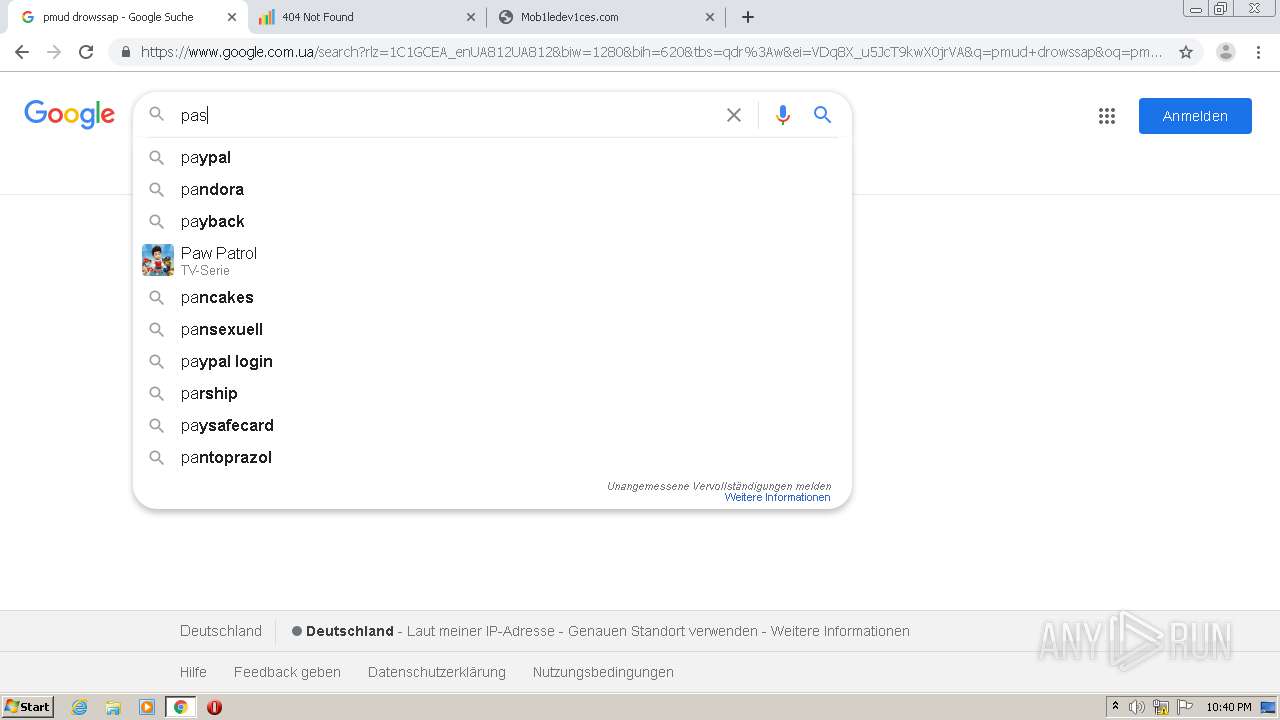View site info via the lock icon
This screenshot has width=1280, height=720.
click(126, 52)
